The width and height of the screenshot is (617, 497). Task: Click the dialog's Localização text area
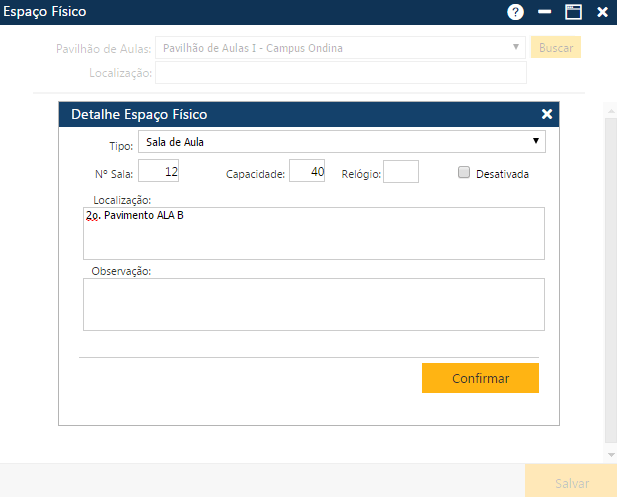314,233
